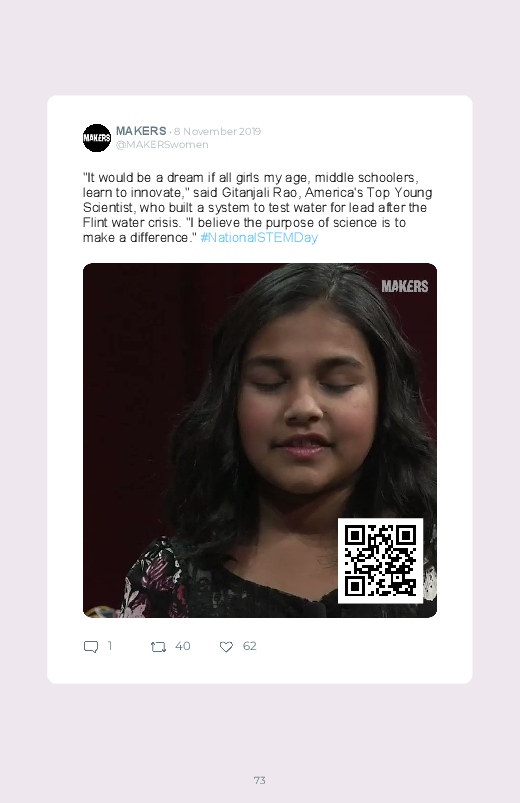Click the like count of 62
520x803 pixels.
pyautogui.click(x=249, y=646)
